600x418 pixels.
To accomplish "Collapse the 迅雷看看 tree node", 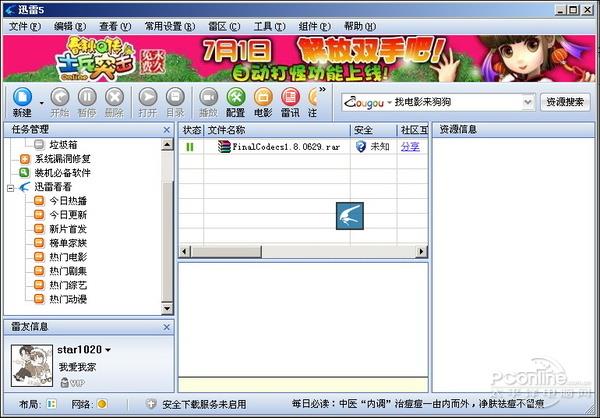I will tap(11, 188).
